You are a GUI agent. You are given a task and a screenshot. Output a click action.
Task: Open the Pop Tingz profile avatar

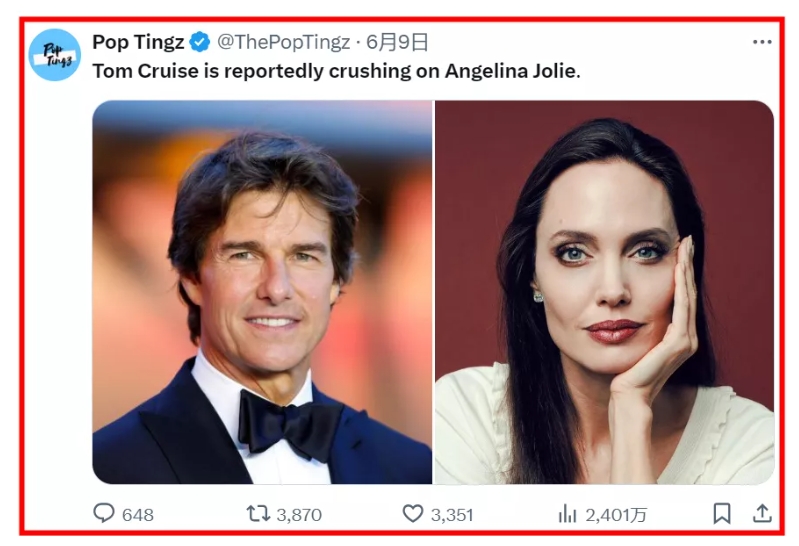tap(54, 55)
